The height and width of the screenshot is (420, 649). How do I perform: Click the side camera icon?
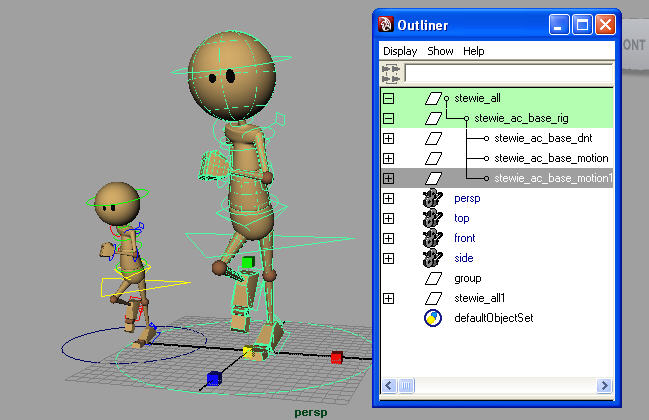[433, 258]
